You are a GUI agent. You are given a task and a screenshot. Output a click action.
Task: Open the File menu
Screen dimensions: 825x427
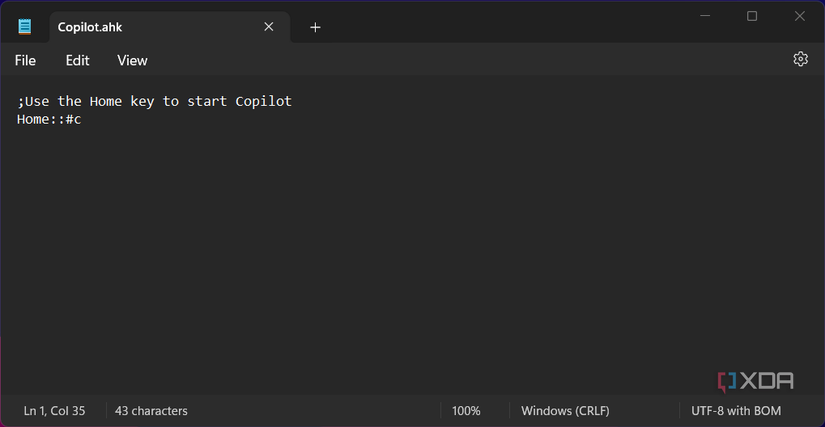[25, 60]
